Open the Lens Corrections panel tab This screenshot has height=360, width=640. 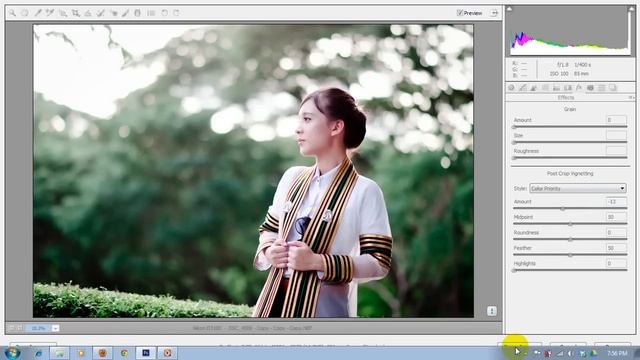coord(568,88)
